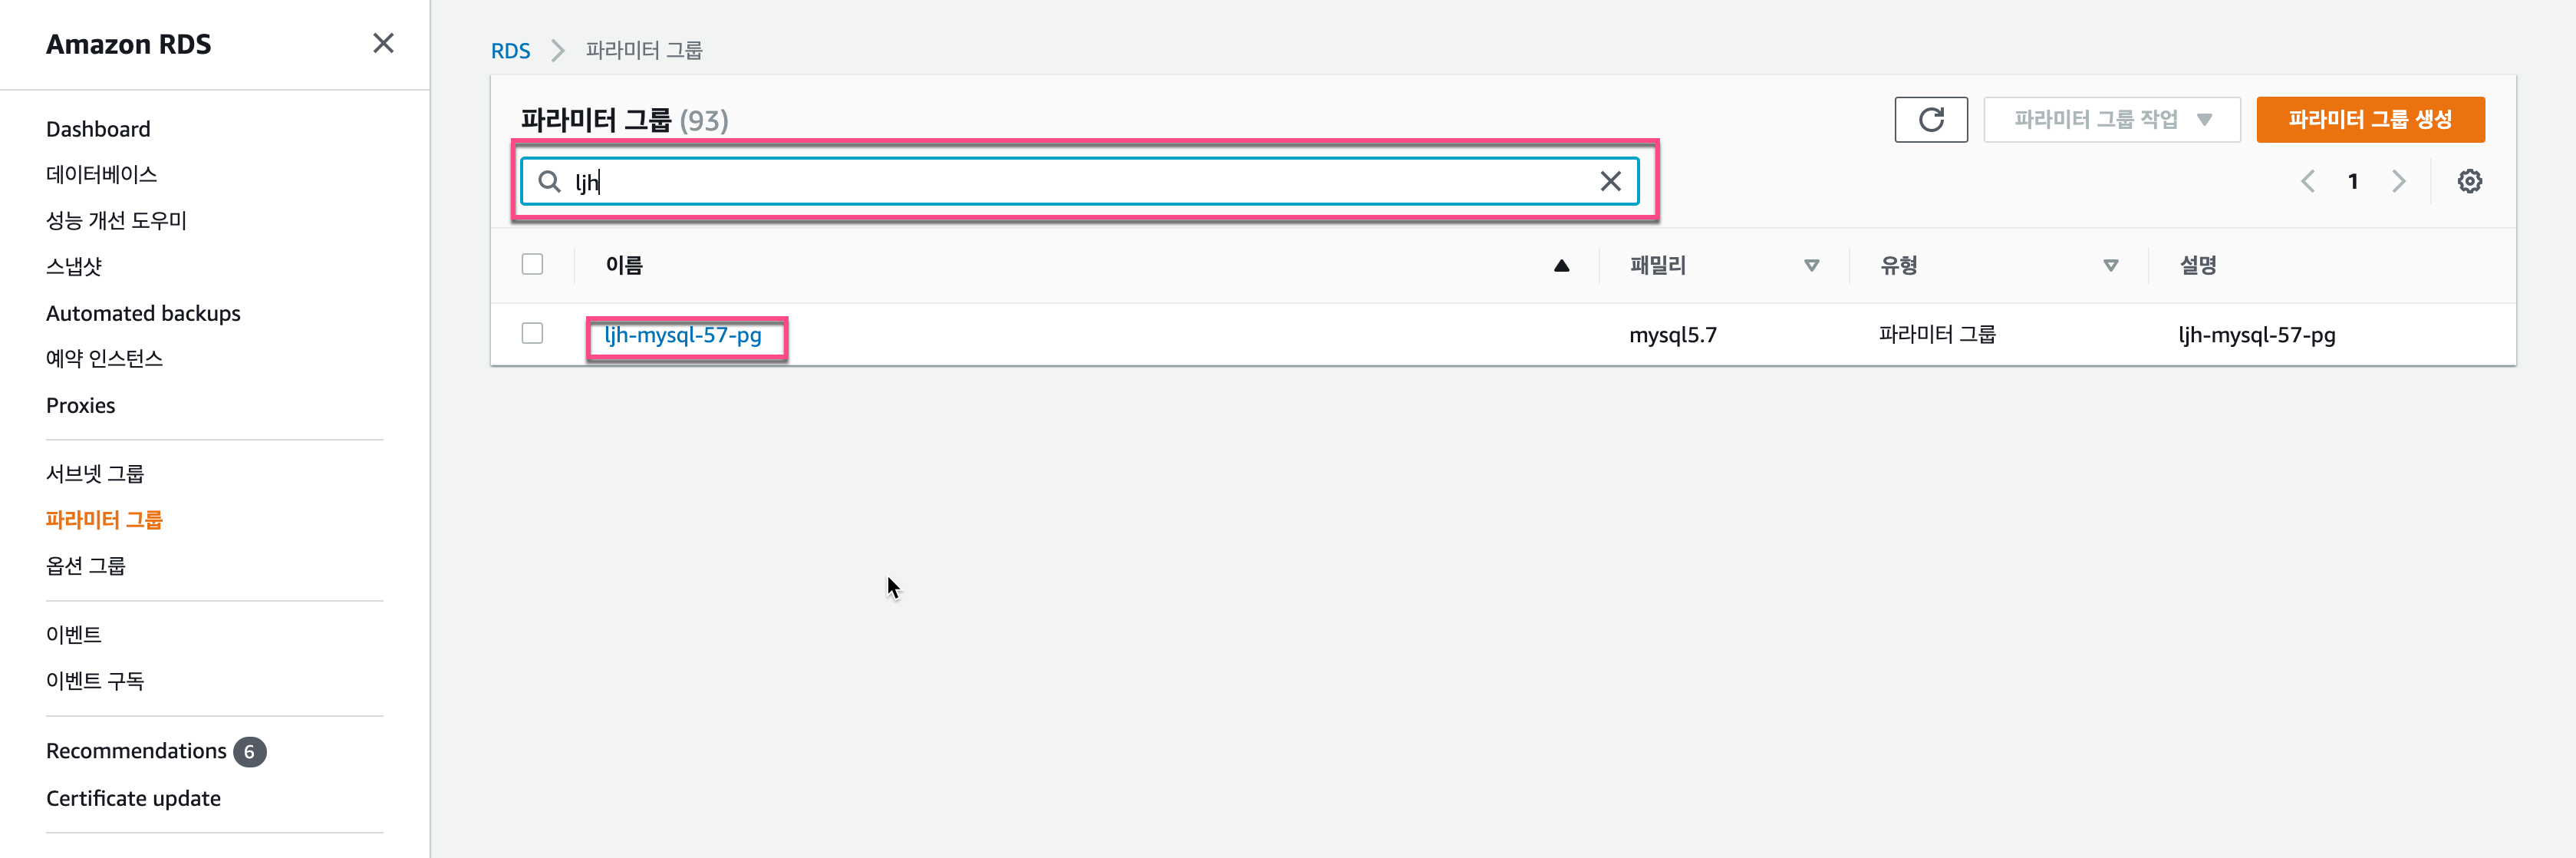The width and height of the screenshot is (2576, 858).
Task: Click the refresh parameter groups icon
Action: click(x=1930, y=120)
